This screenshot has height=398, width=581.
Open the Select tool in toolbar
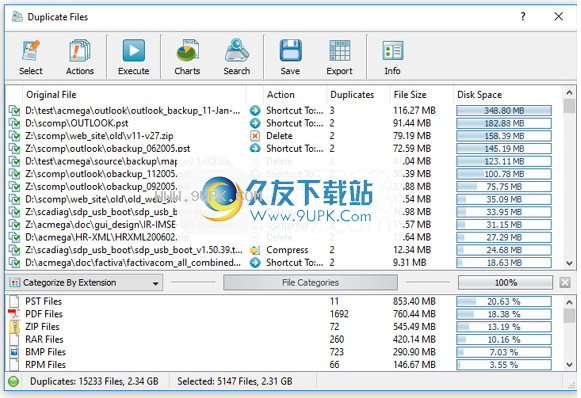click(31, 57)
